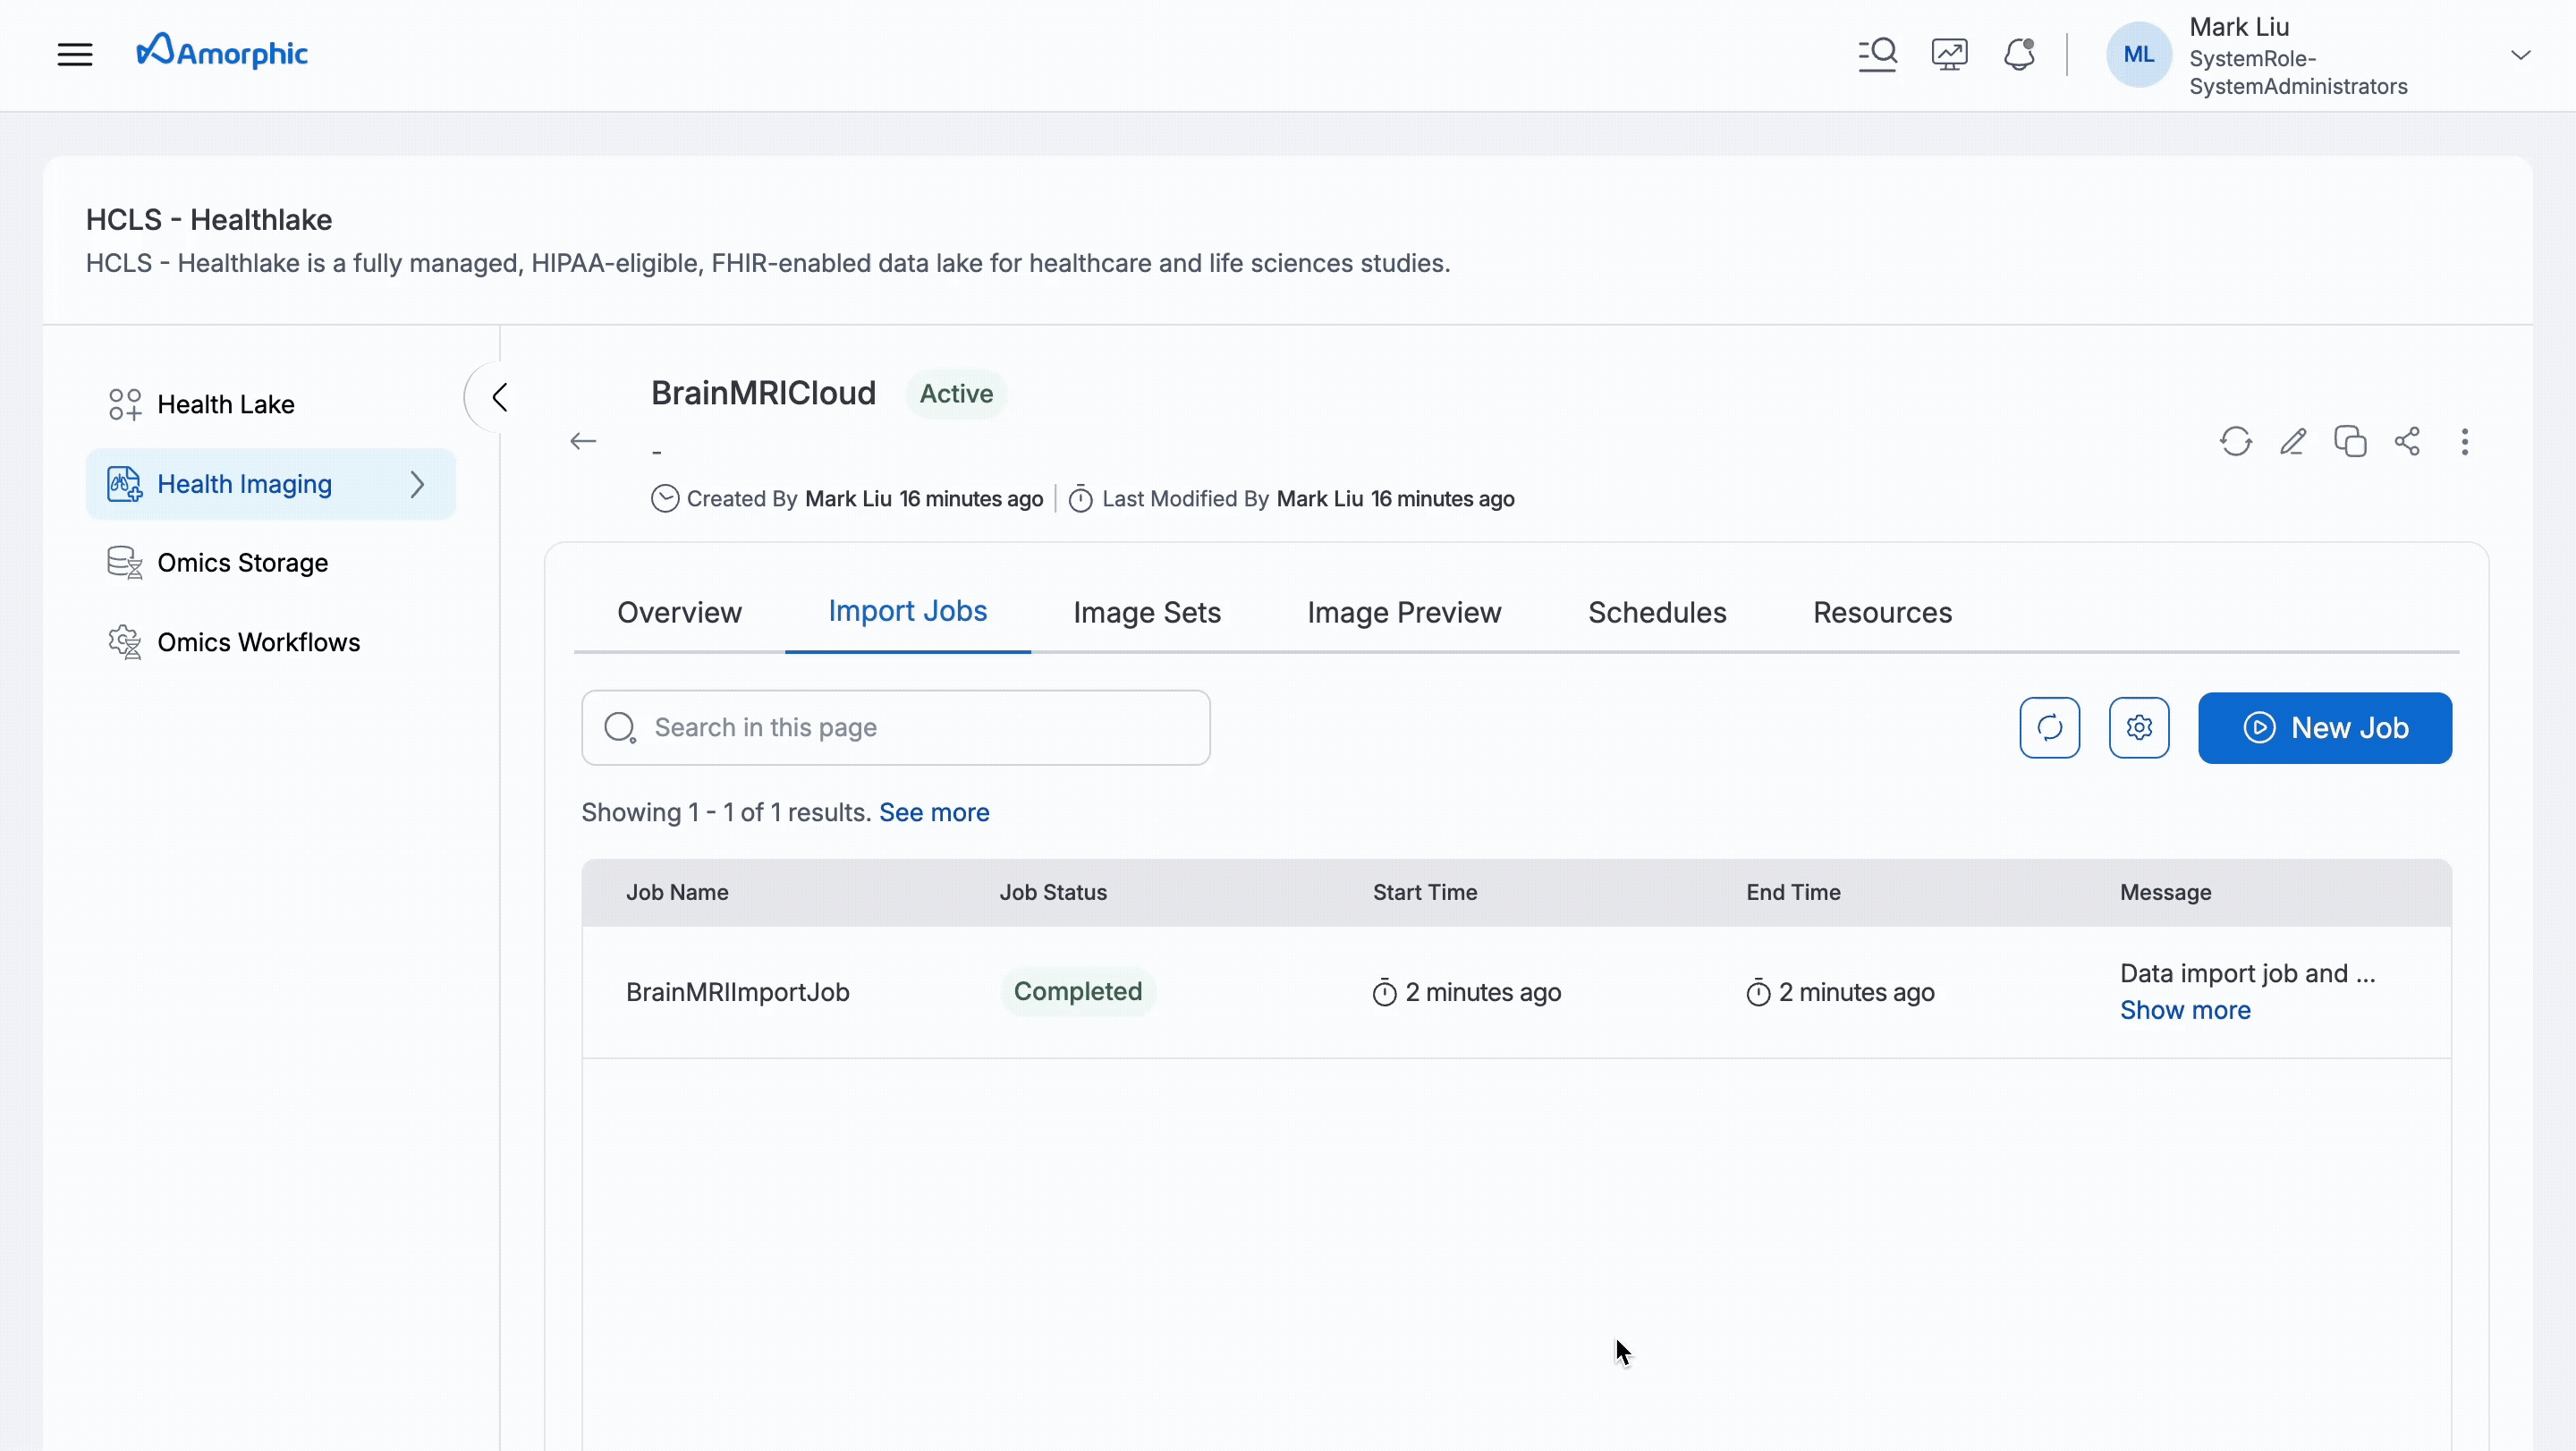Share BrainMRICloud via the share icon

[x=2408, y=441]
